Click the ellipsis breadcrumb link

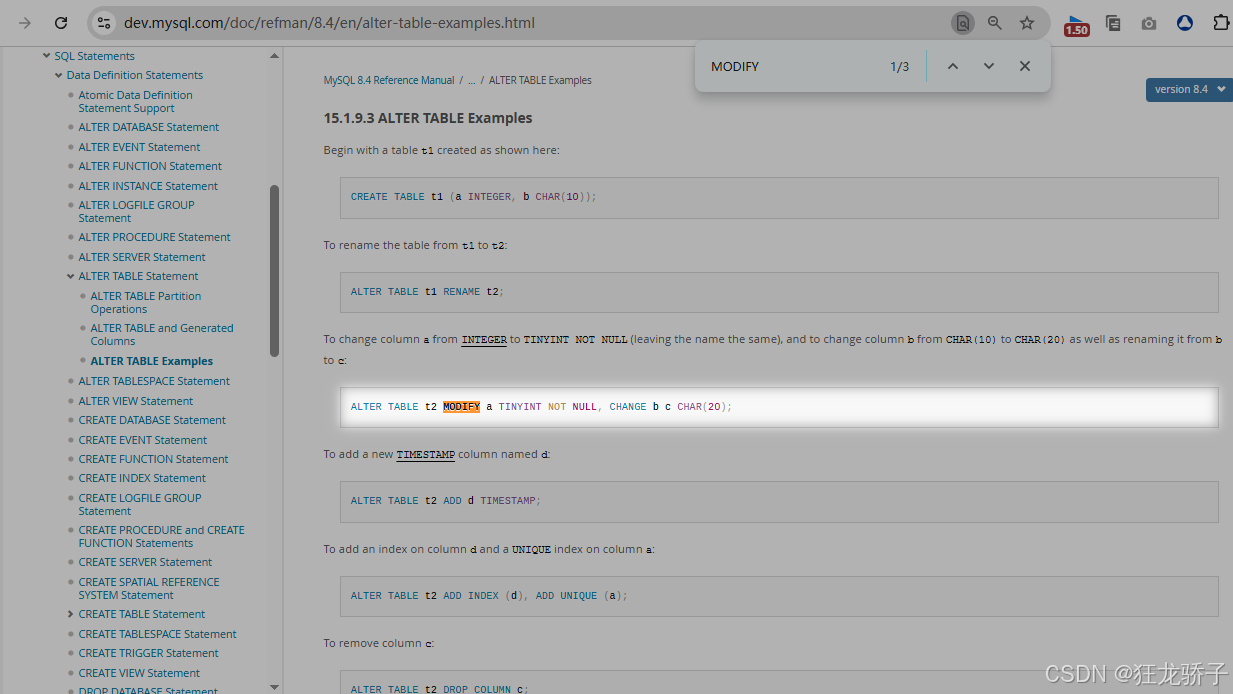click(x=471, y=80)
